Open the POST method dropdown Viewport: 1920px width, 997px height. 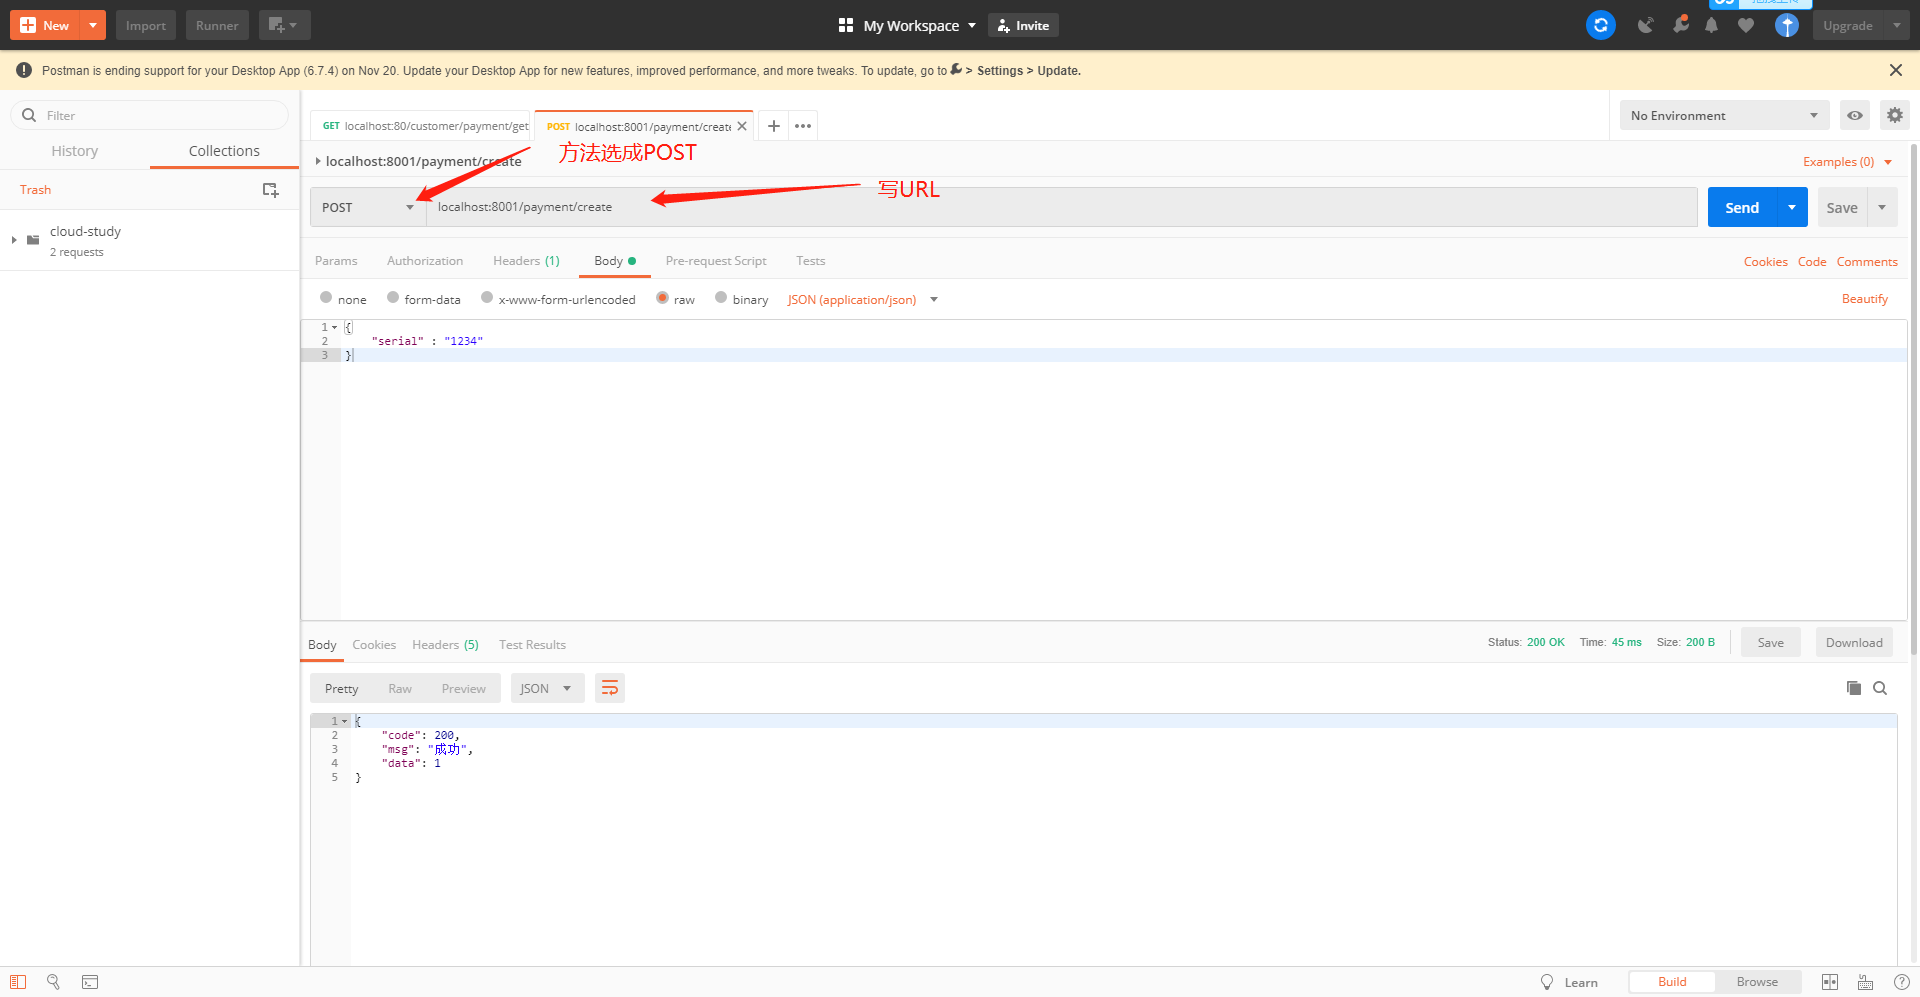[x=367, y=207]
